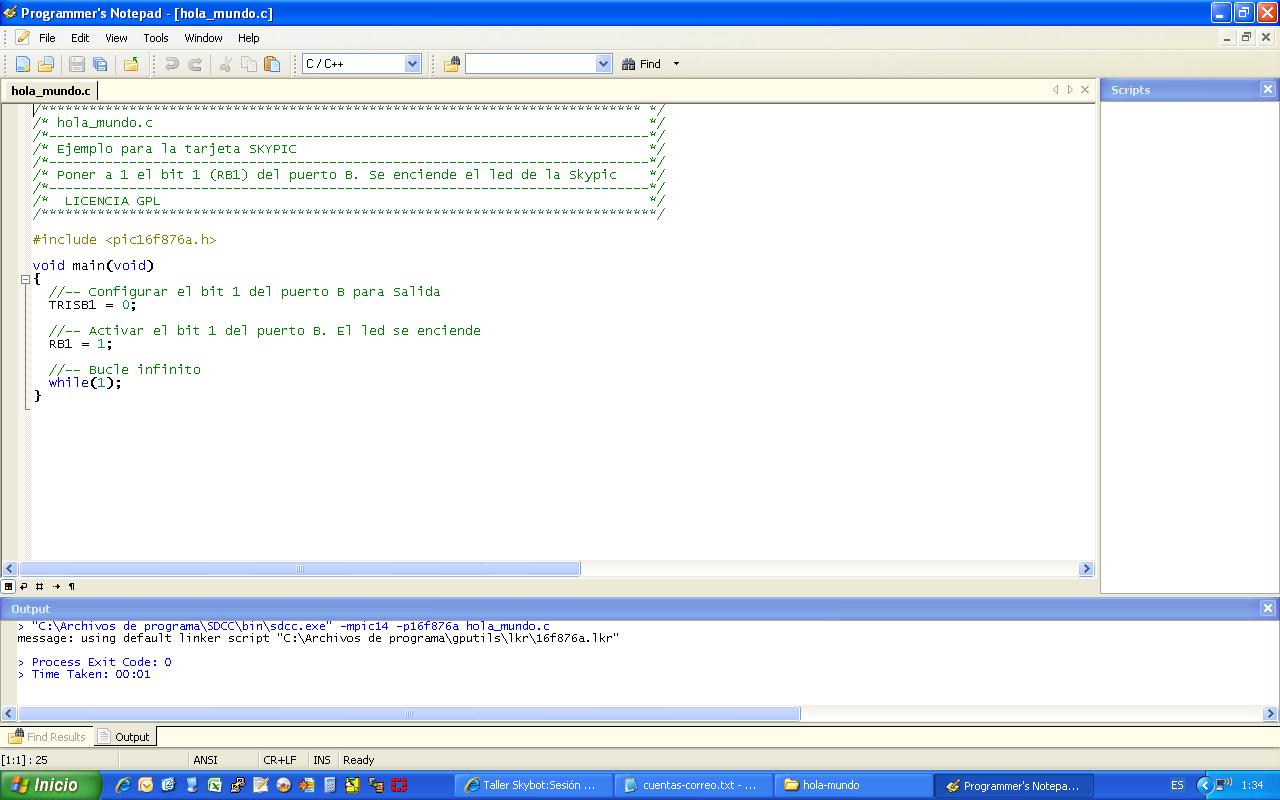Click the Undo arrow icon
The height and width of the screenshot is (800, 1280).
pos(172,64)
